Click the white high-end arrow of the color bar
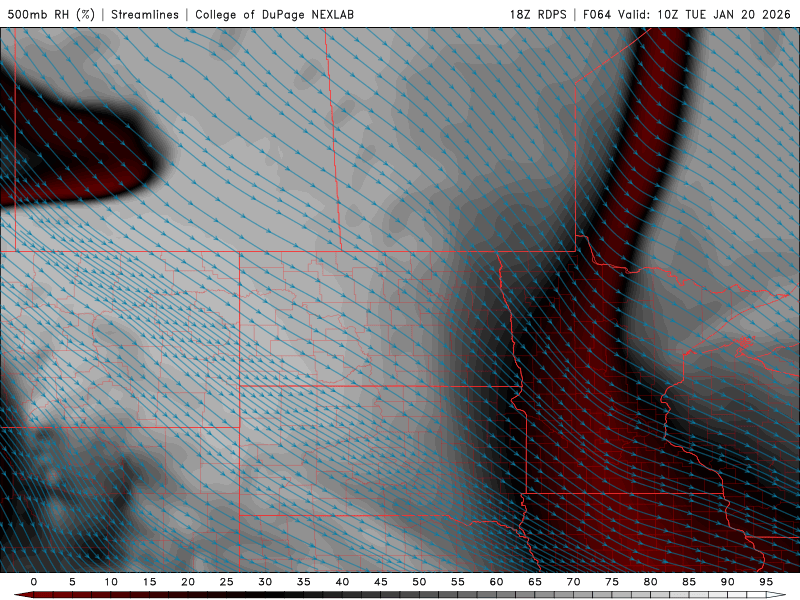800x600 pixels. (777, 595)
